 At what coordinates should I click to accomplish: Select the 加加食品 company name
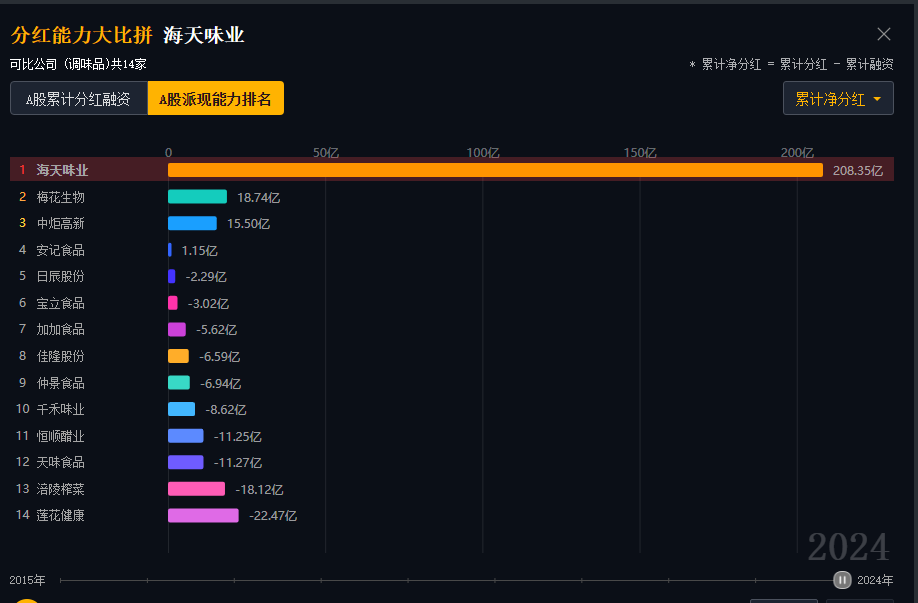click(x=60, y=330)
